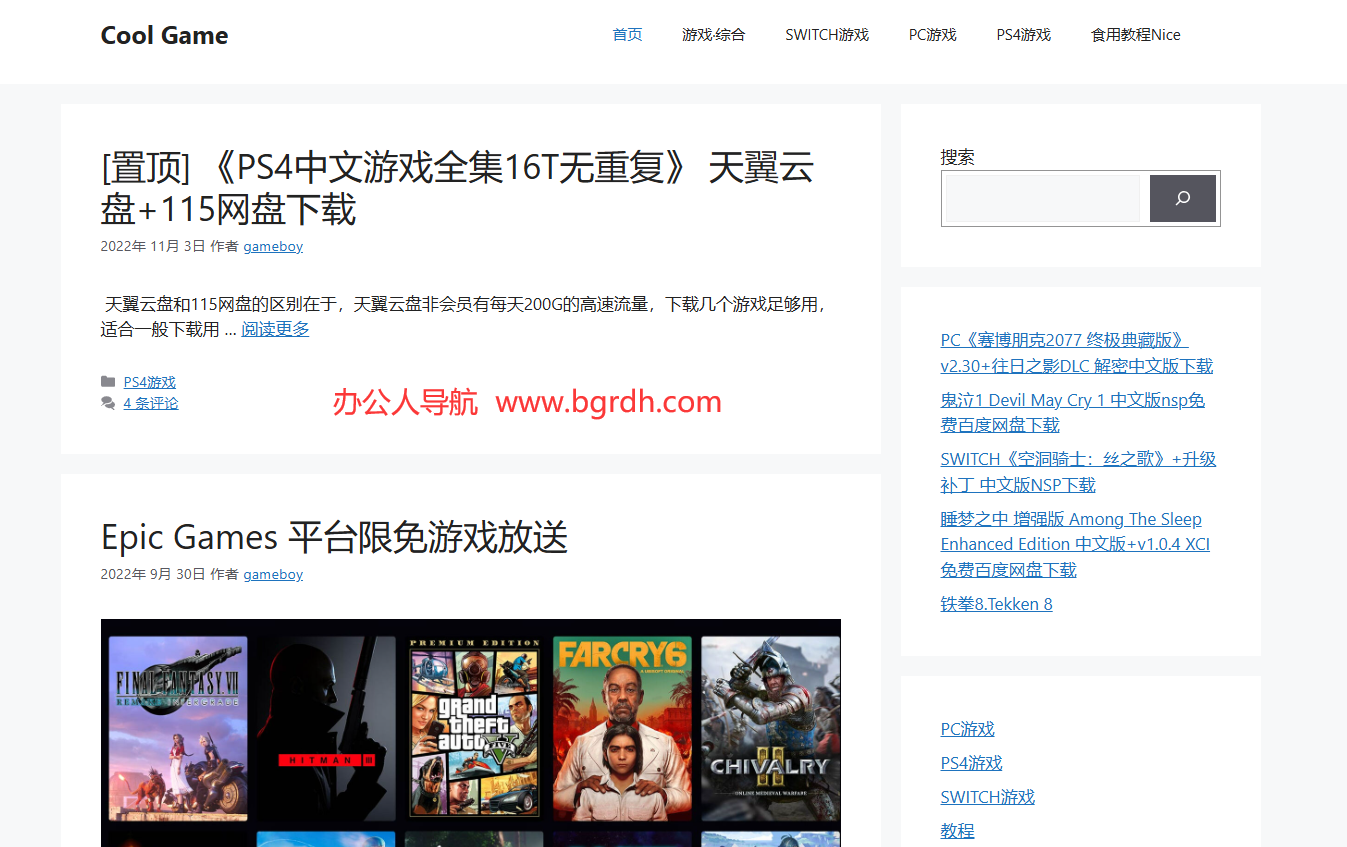Open the 赛博朋克2077 终极典藏版 sidebar link

point(1076,353)
